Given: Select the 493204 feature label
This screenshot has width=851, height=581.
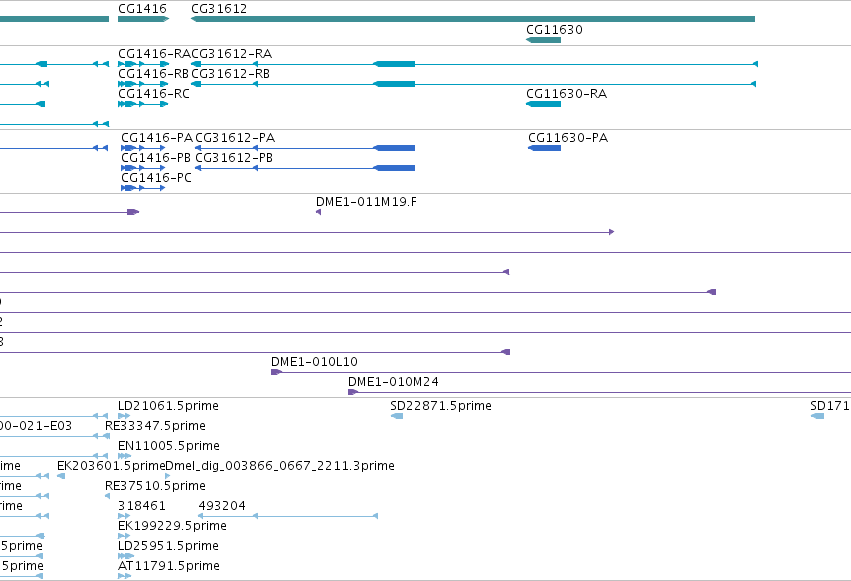Looking at the screenshot, I should click(222, 506).
